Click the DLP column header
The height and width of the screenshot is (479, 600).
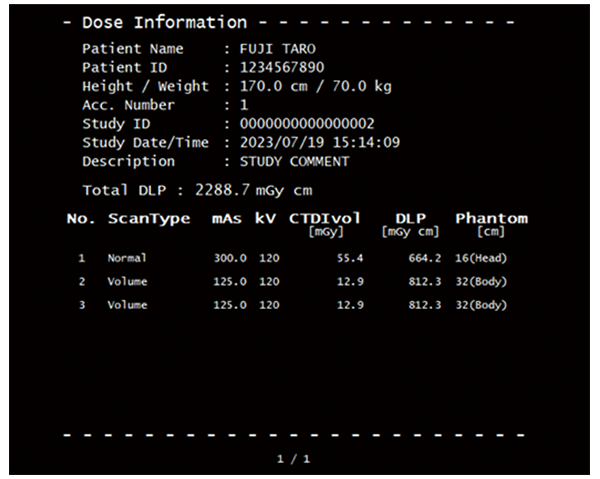click(x=410, y=219)
